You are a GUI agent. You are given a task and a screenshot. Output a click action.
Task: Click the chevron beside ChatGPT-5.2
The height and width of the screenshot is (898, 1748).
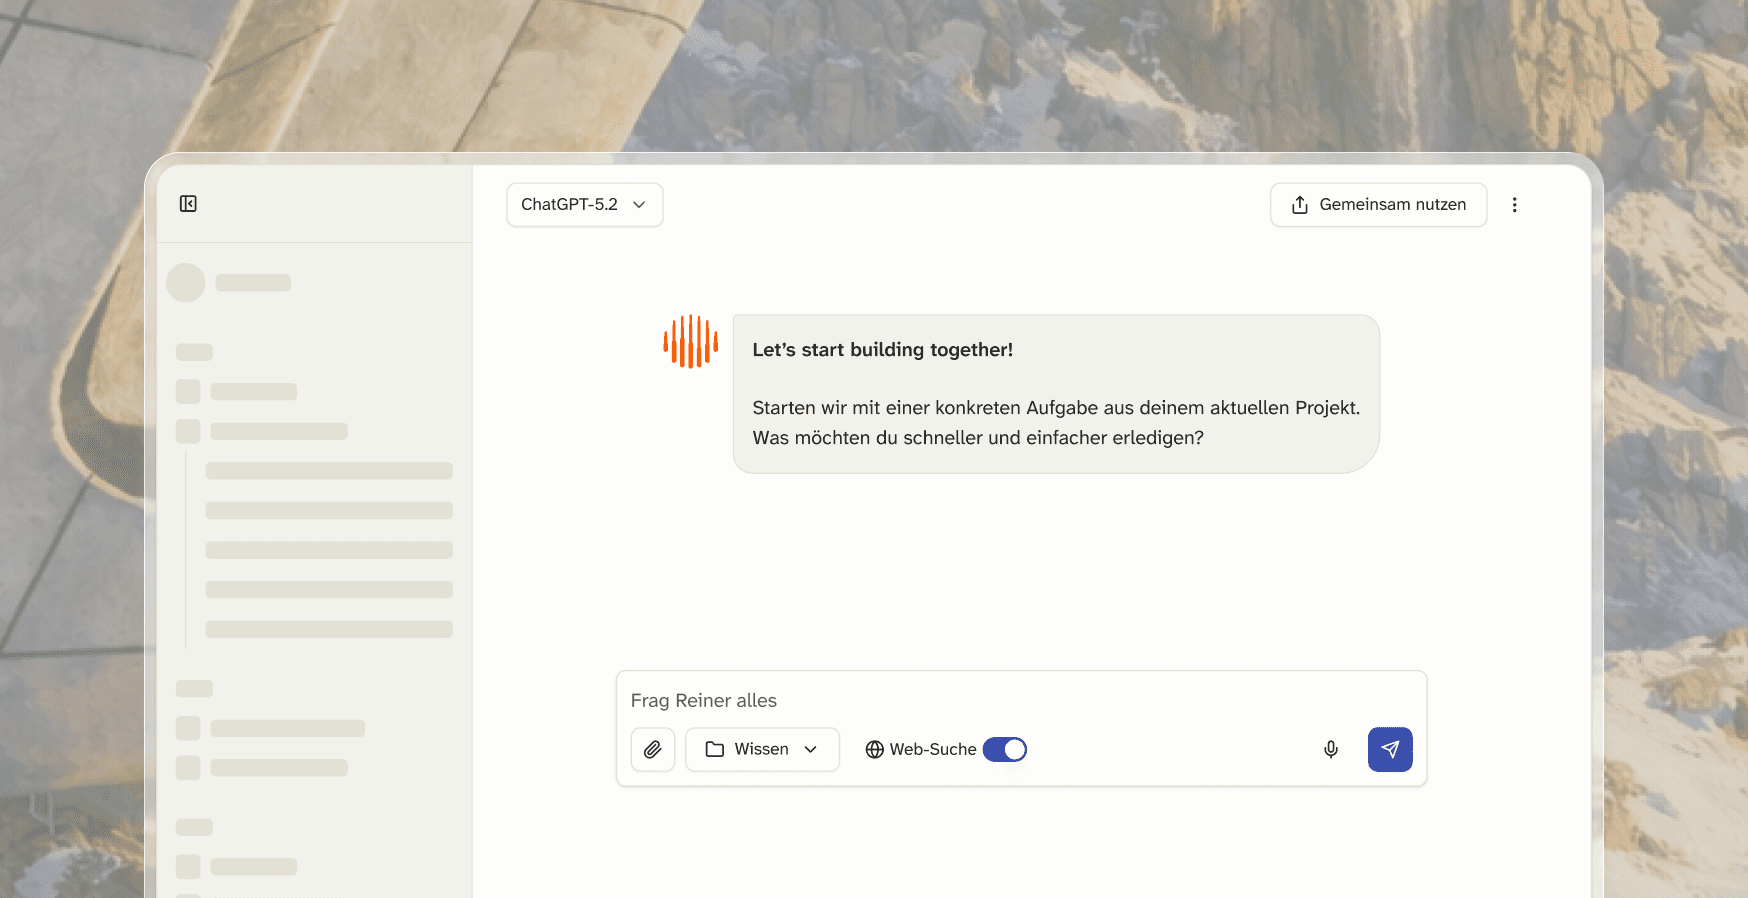[x=639, y=205]
